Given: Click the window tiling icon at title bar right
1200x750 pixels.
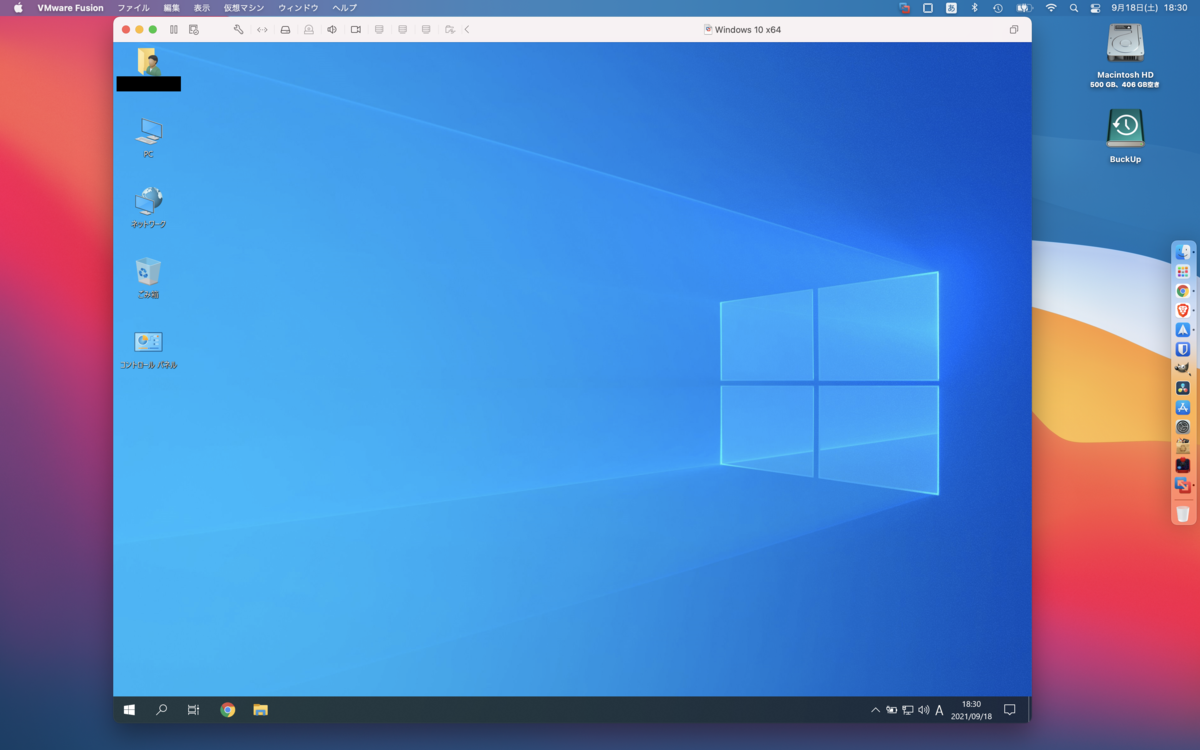Looking at the screenshot, I should 1013,30.
